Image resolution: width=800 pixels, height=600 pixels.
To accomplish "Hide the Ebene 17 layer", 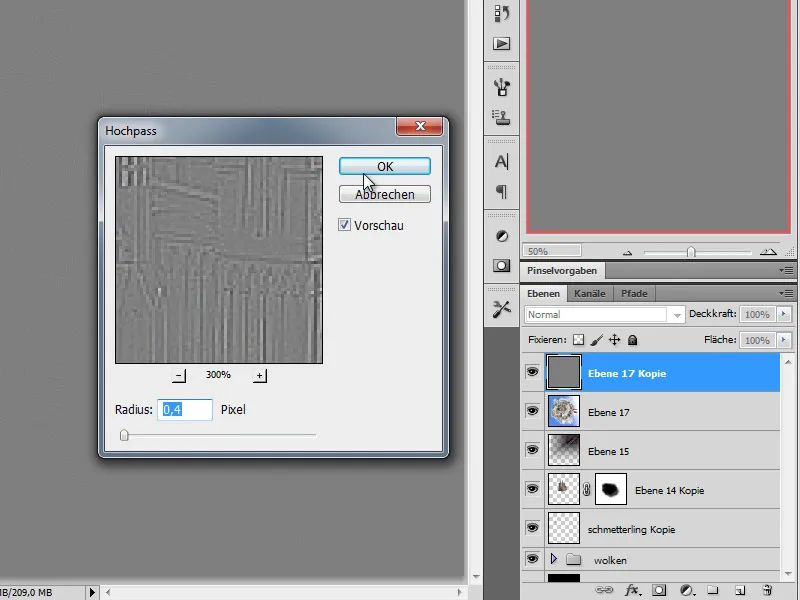I will [x=532, y=411].
